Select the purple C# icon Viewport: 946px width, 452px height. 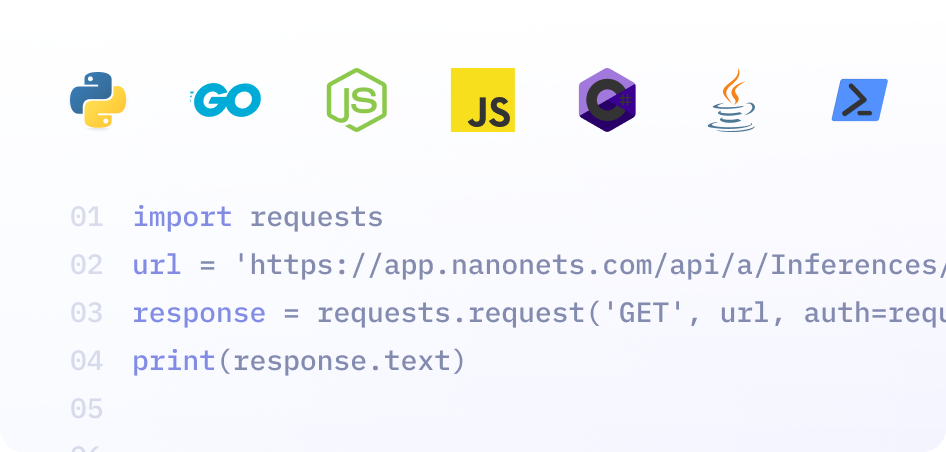click(607, 100)
